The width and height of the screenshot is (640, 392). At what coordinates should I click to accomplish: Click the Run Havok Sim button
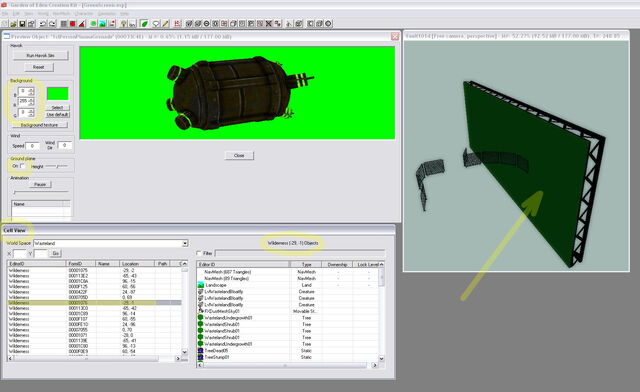pos(40,56)
